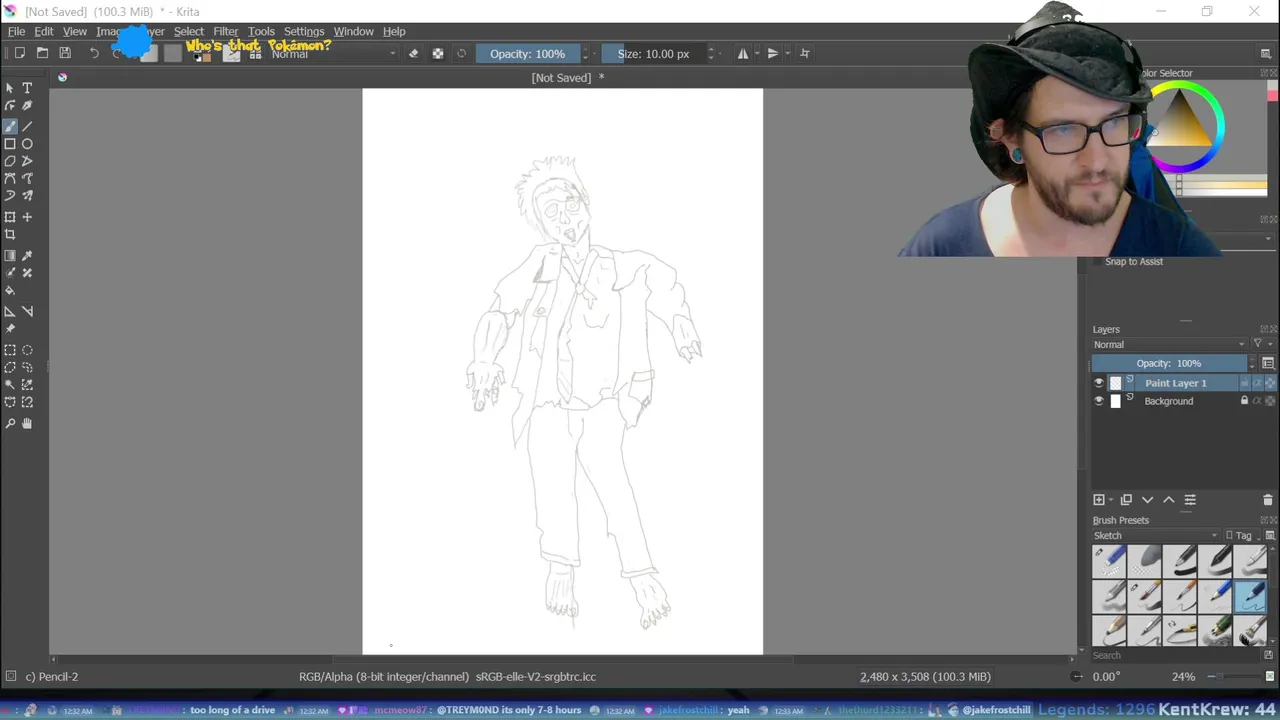Open horizontal mirror options arrow
The width and height of the screenshot is (1280, 720).
coord(757,54)
